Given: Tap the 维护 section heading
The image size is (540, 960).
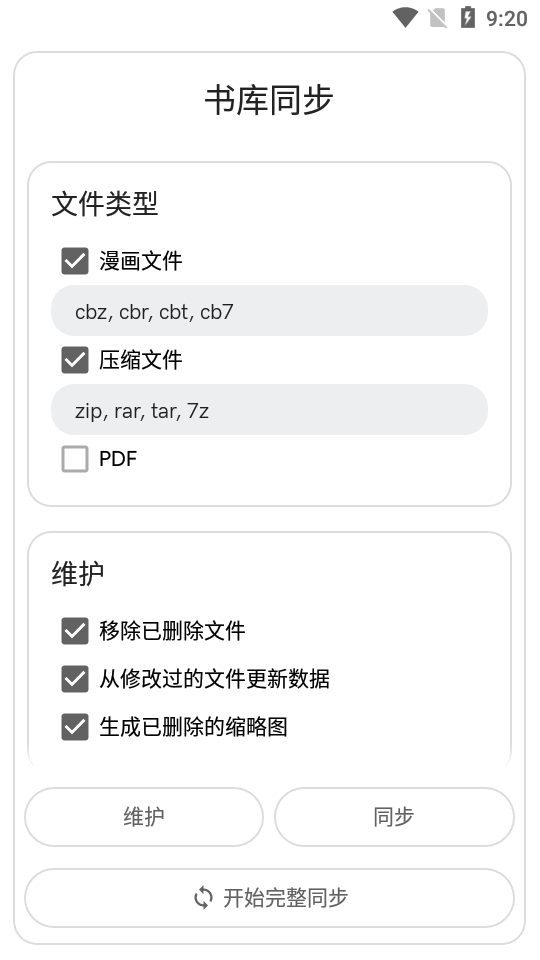Looking at the screenshot, I should (x=78, y=574).
